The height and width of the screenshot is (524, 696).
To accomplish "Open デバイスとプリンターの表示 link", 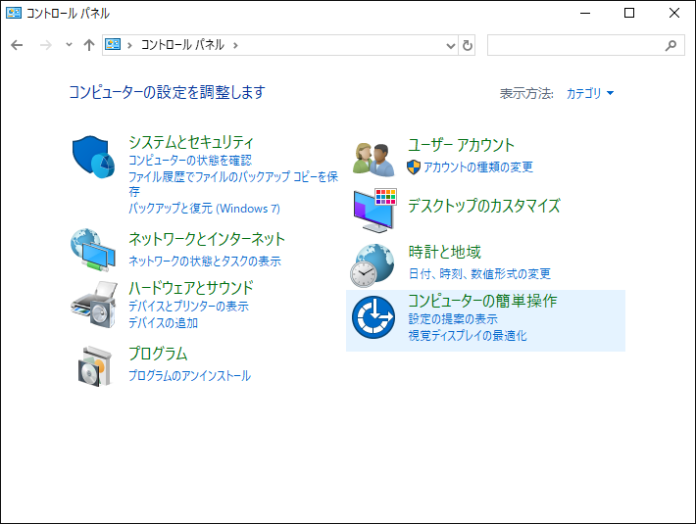I will 188,306.
